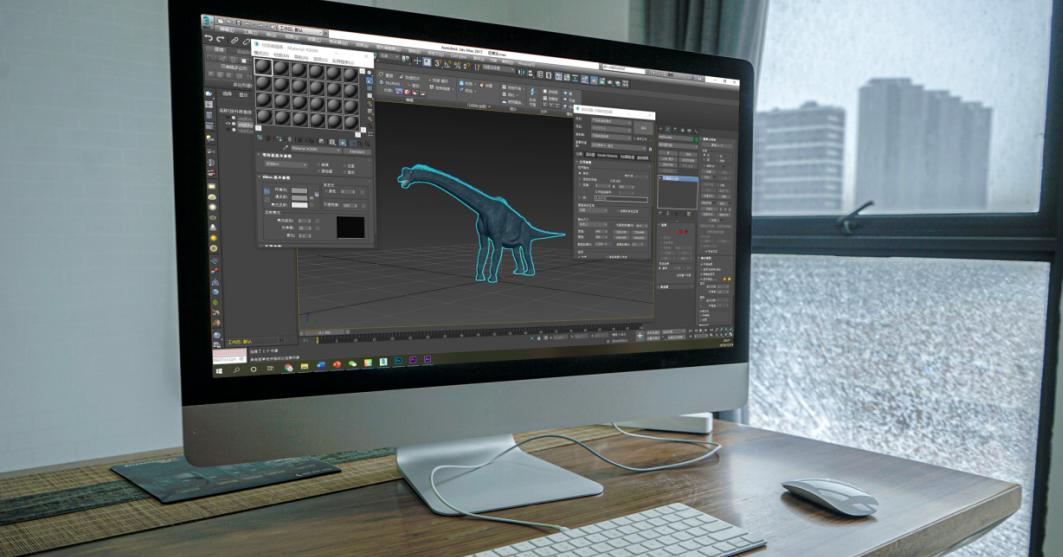Image resolution: width=1063 pixels, height=557 pixels.
Task: Open the Rendered Frame Window icon
Action: pos(602,81)
